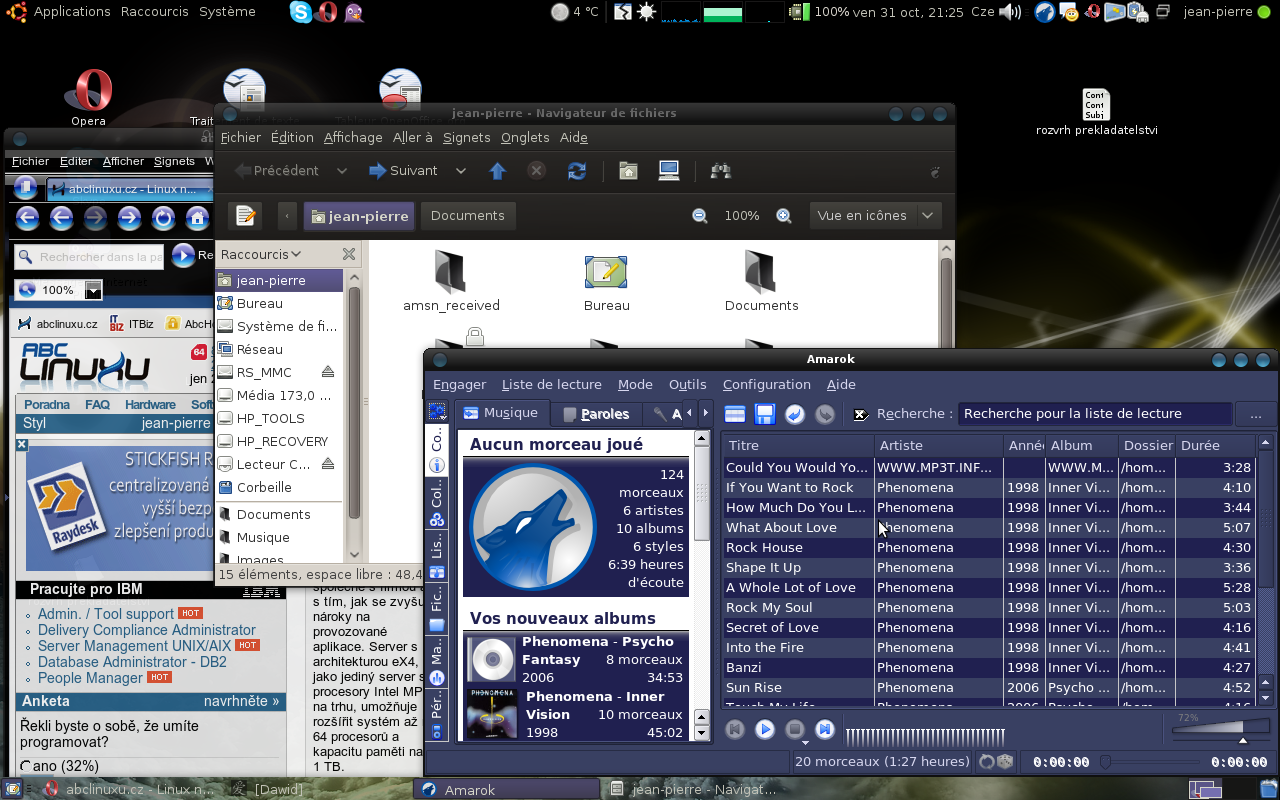Open Amarok's Outils menu
The height and width of the screenshot is (800, 1280).
pyautogui.click(x=687, y=384)
